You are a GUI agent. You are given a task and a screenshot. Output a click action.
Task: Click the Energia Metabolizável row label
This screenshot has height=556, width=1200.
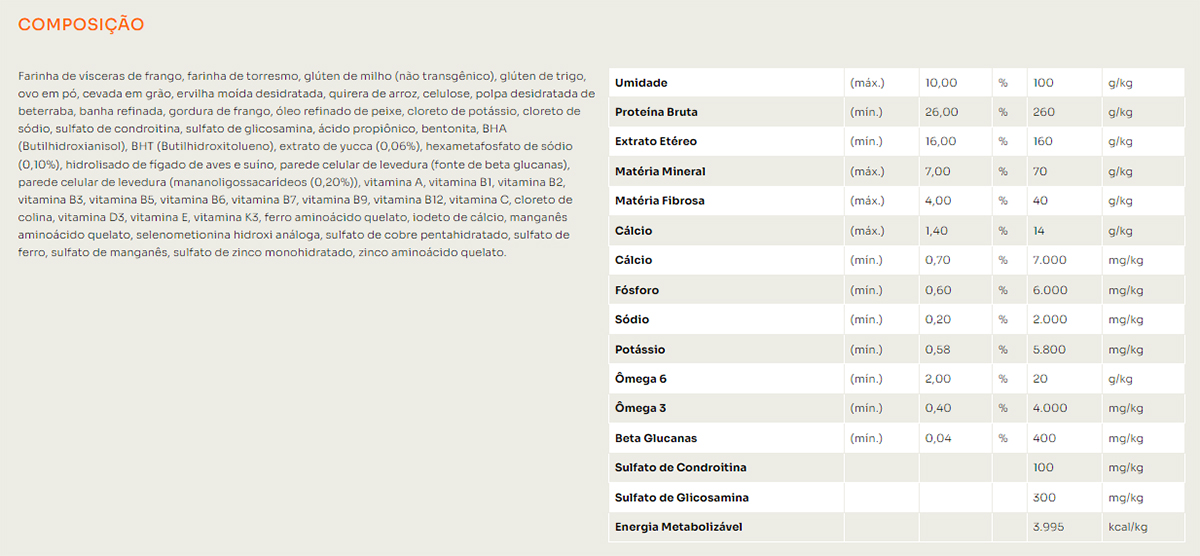[x=679, y=527]
